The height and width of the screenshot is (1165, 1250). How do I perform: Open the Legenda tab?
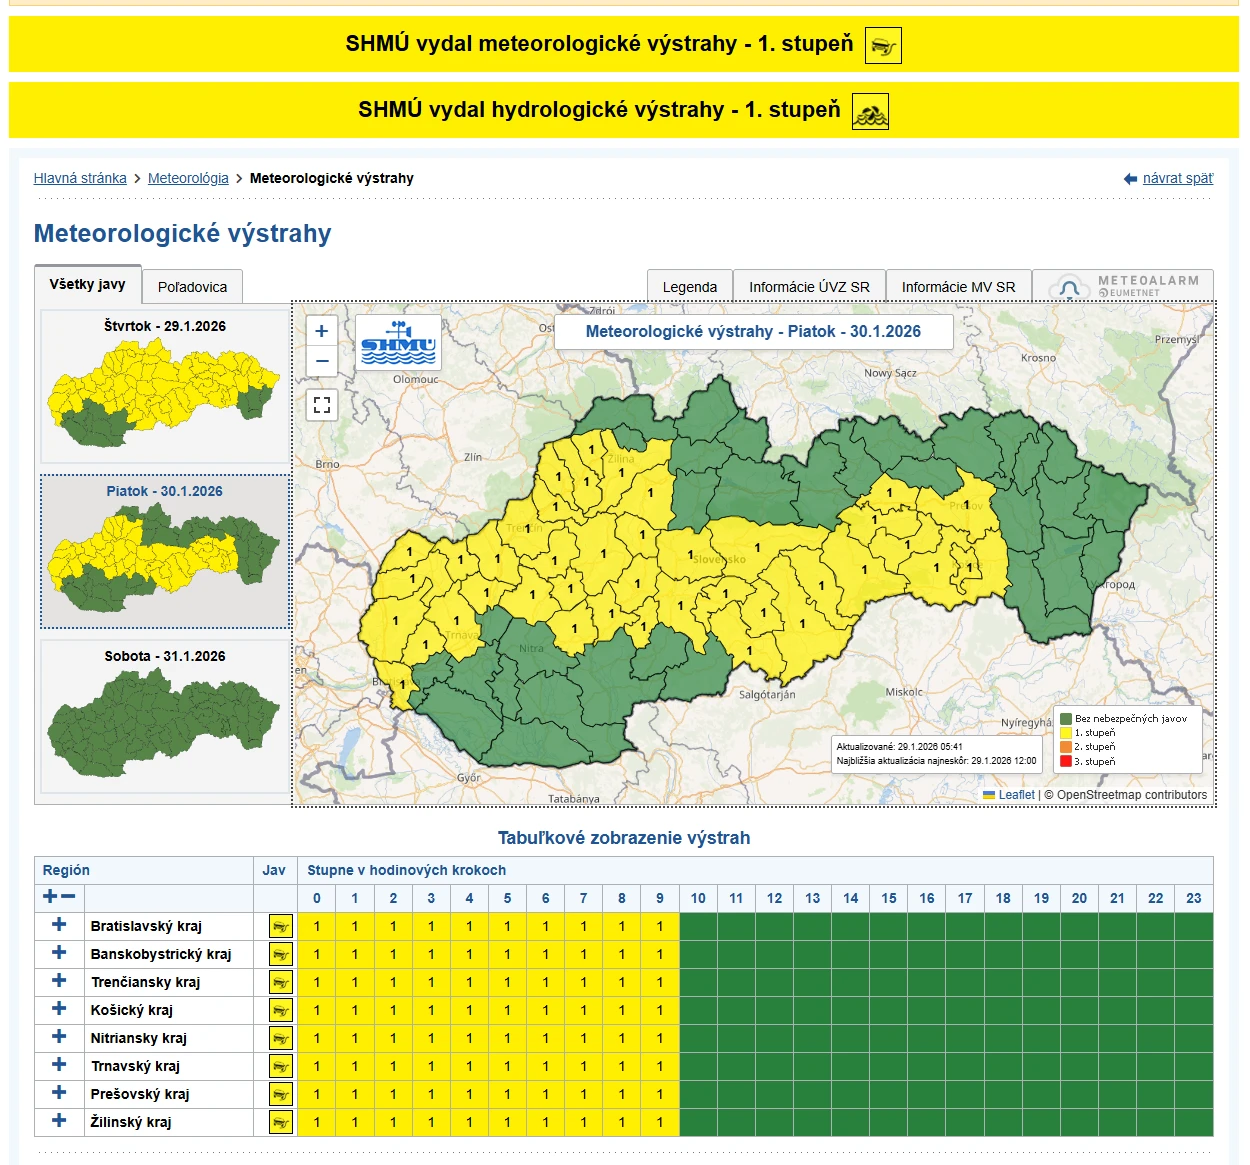(x=689, y=287)
